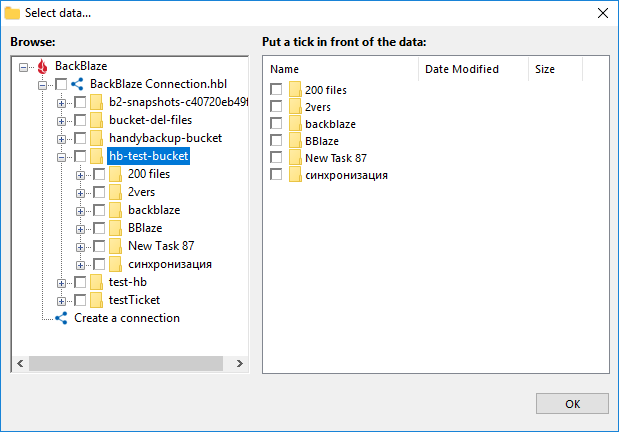Image resolution: width=619 pixels, height=432 pixels.
Task: Expand the синхронизация tree node
Action: pyautogui.click(x=80, y=265)
